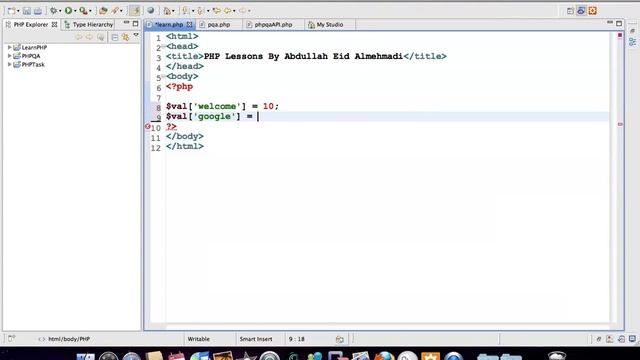
Task: Click the Next Annotation toolbar icon
Action: pos(185,11)
